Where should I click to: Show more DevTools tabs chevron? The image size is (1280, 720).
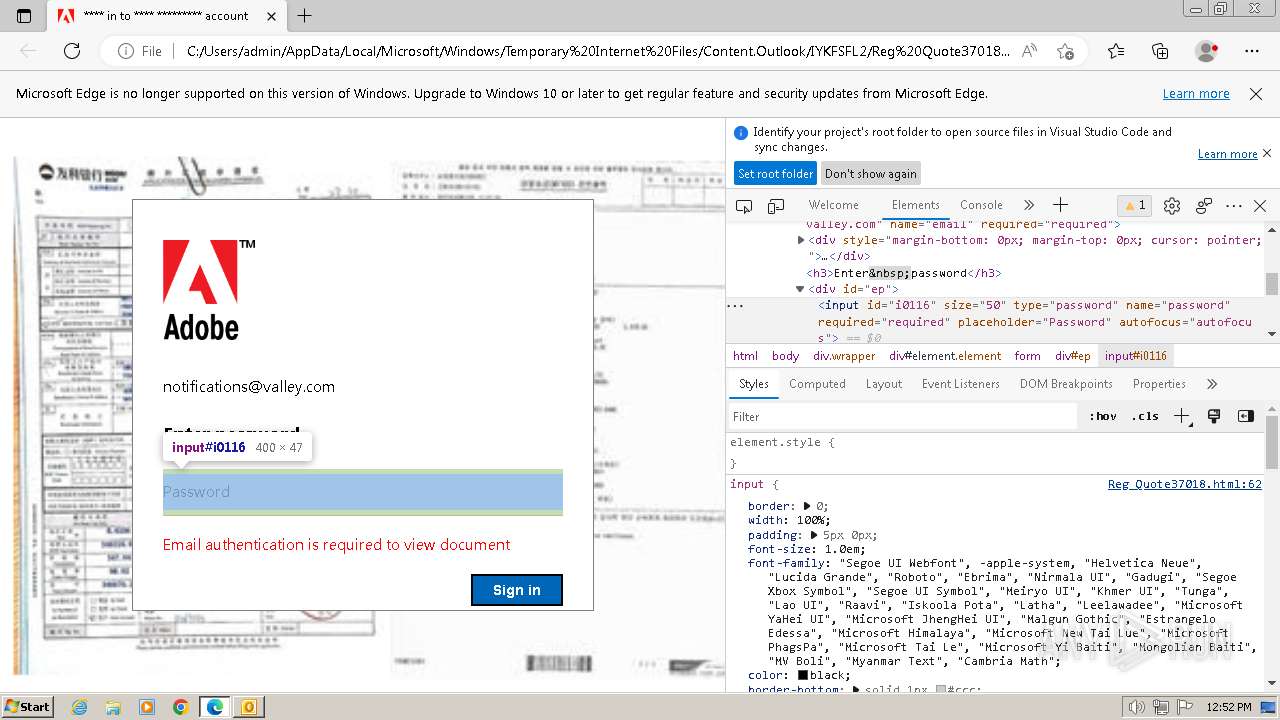[1028, 205]
